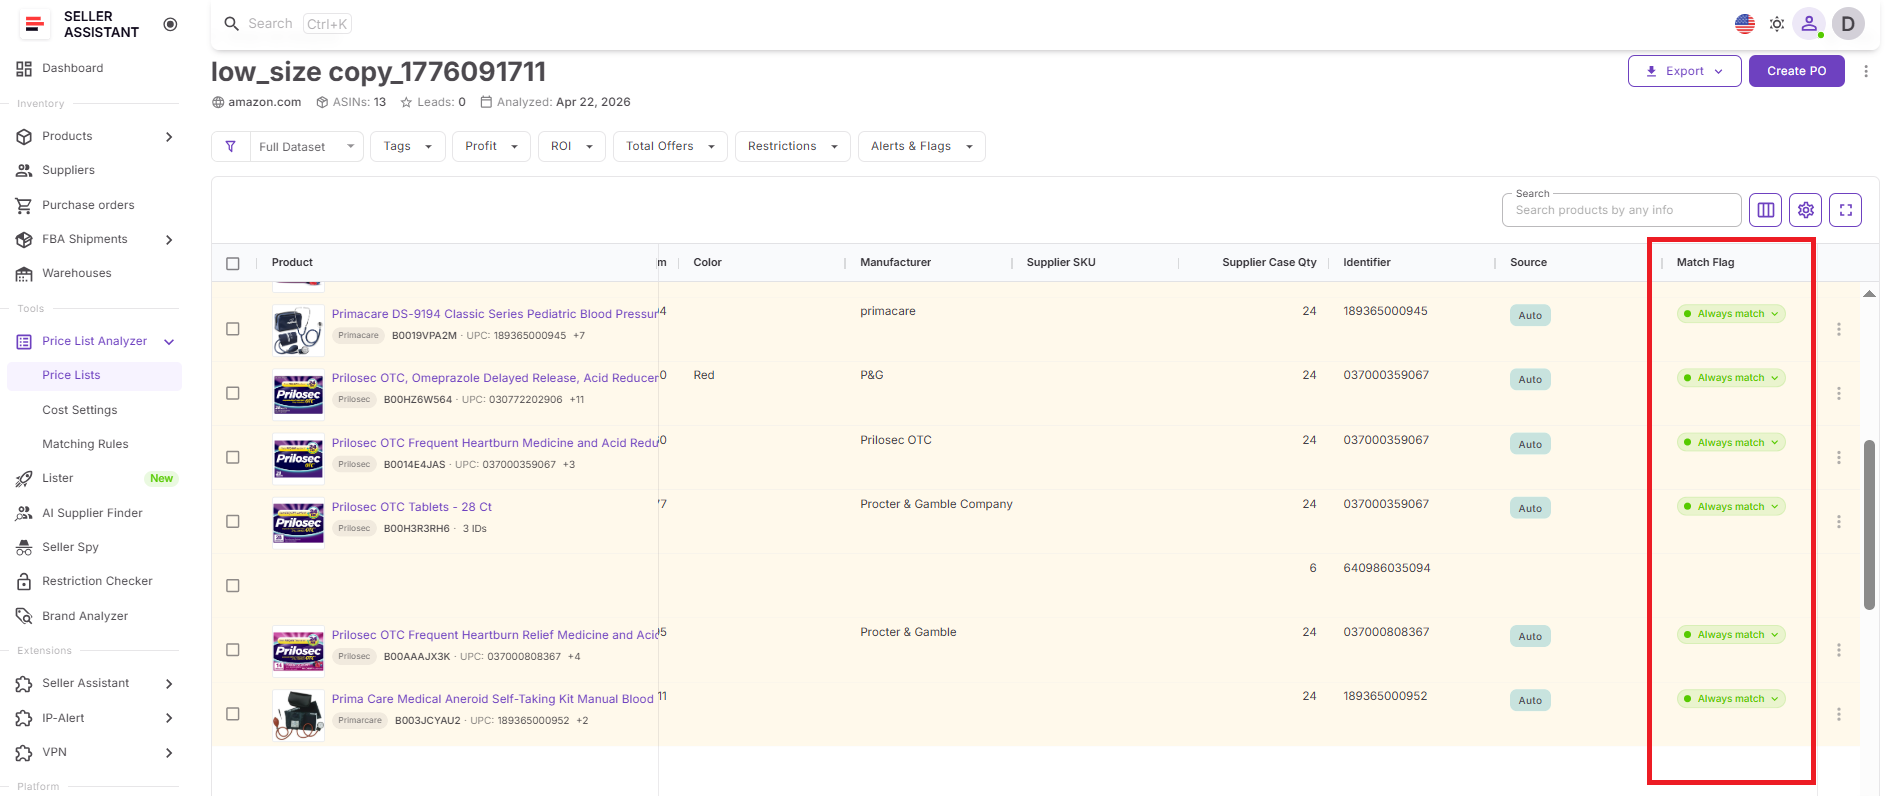Check the Prilosec Heartburn Relief row checkbox

pyautogui.click(x=233, y=650)
